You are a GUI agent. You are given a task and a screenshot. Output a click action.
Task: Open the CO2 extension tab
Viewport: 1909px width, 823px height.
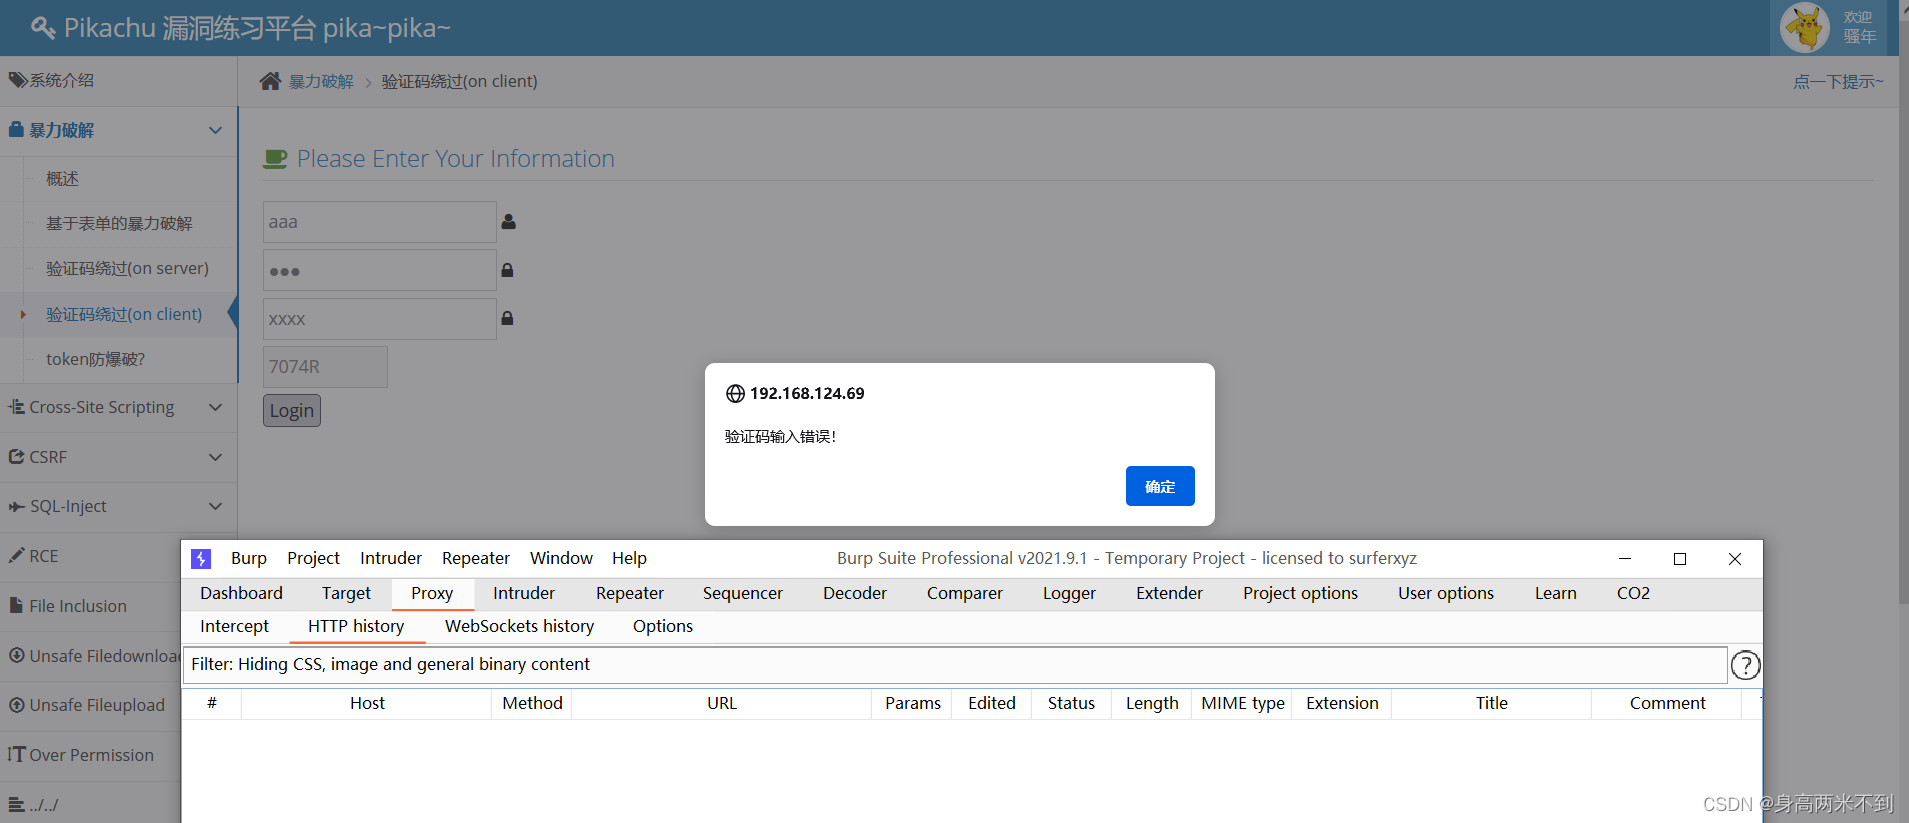[x=1633, y=593]
